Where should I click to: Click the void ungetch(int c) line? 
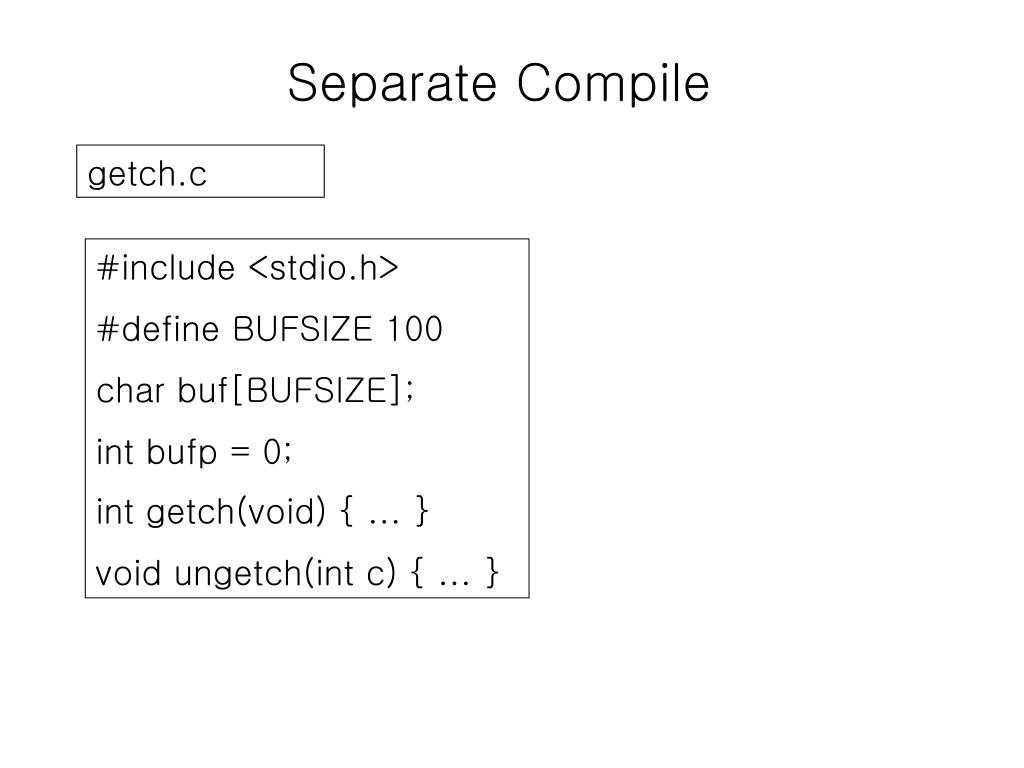click(x=297, y=573)
